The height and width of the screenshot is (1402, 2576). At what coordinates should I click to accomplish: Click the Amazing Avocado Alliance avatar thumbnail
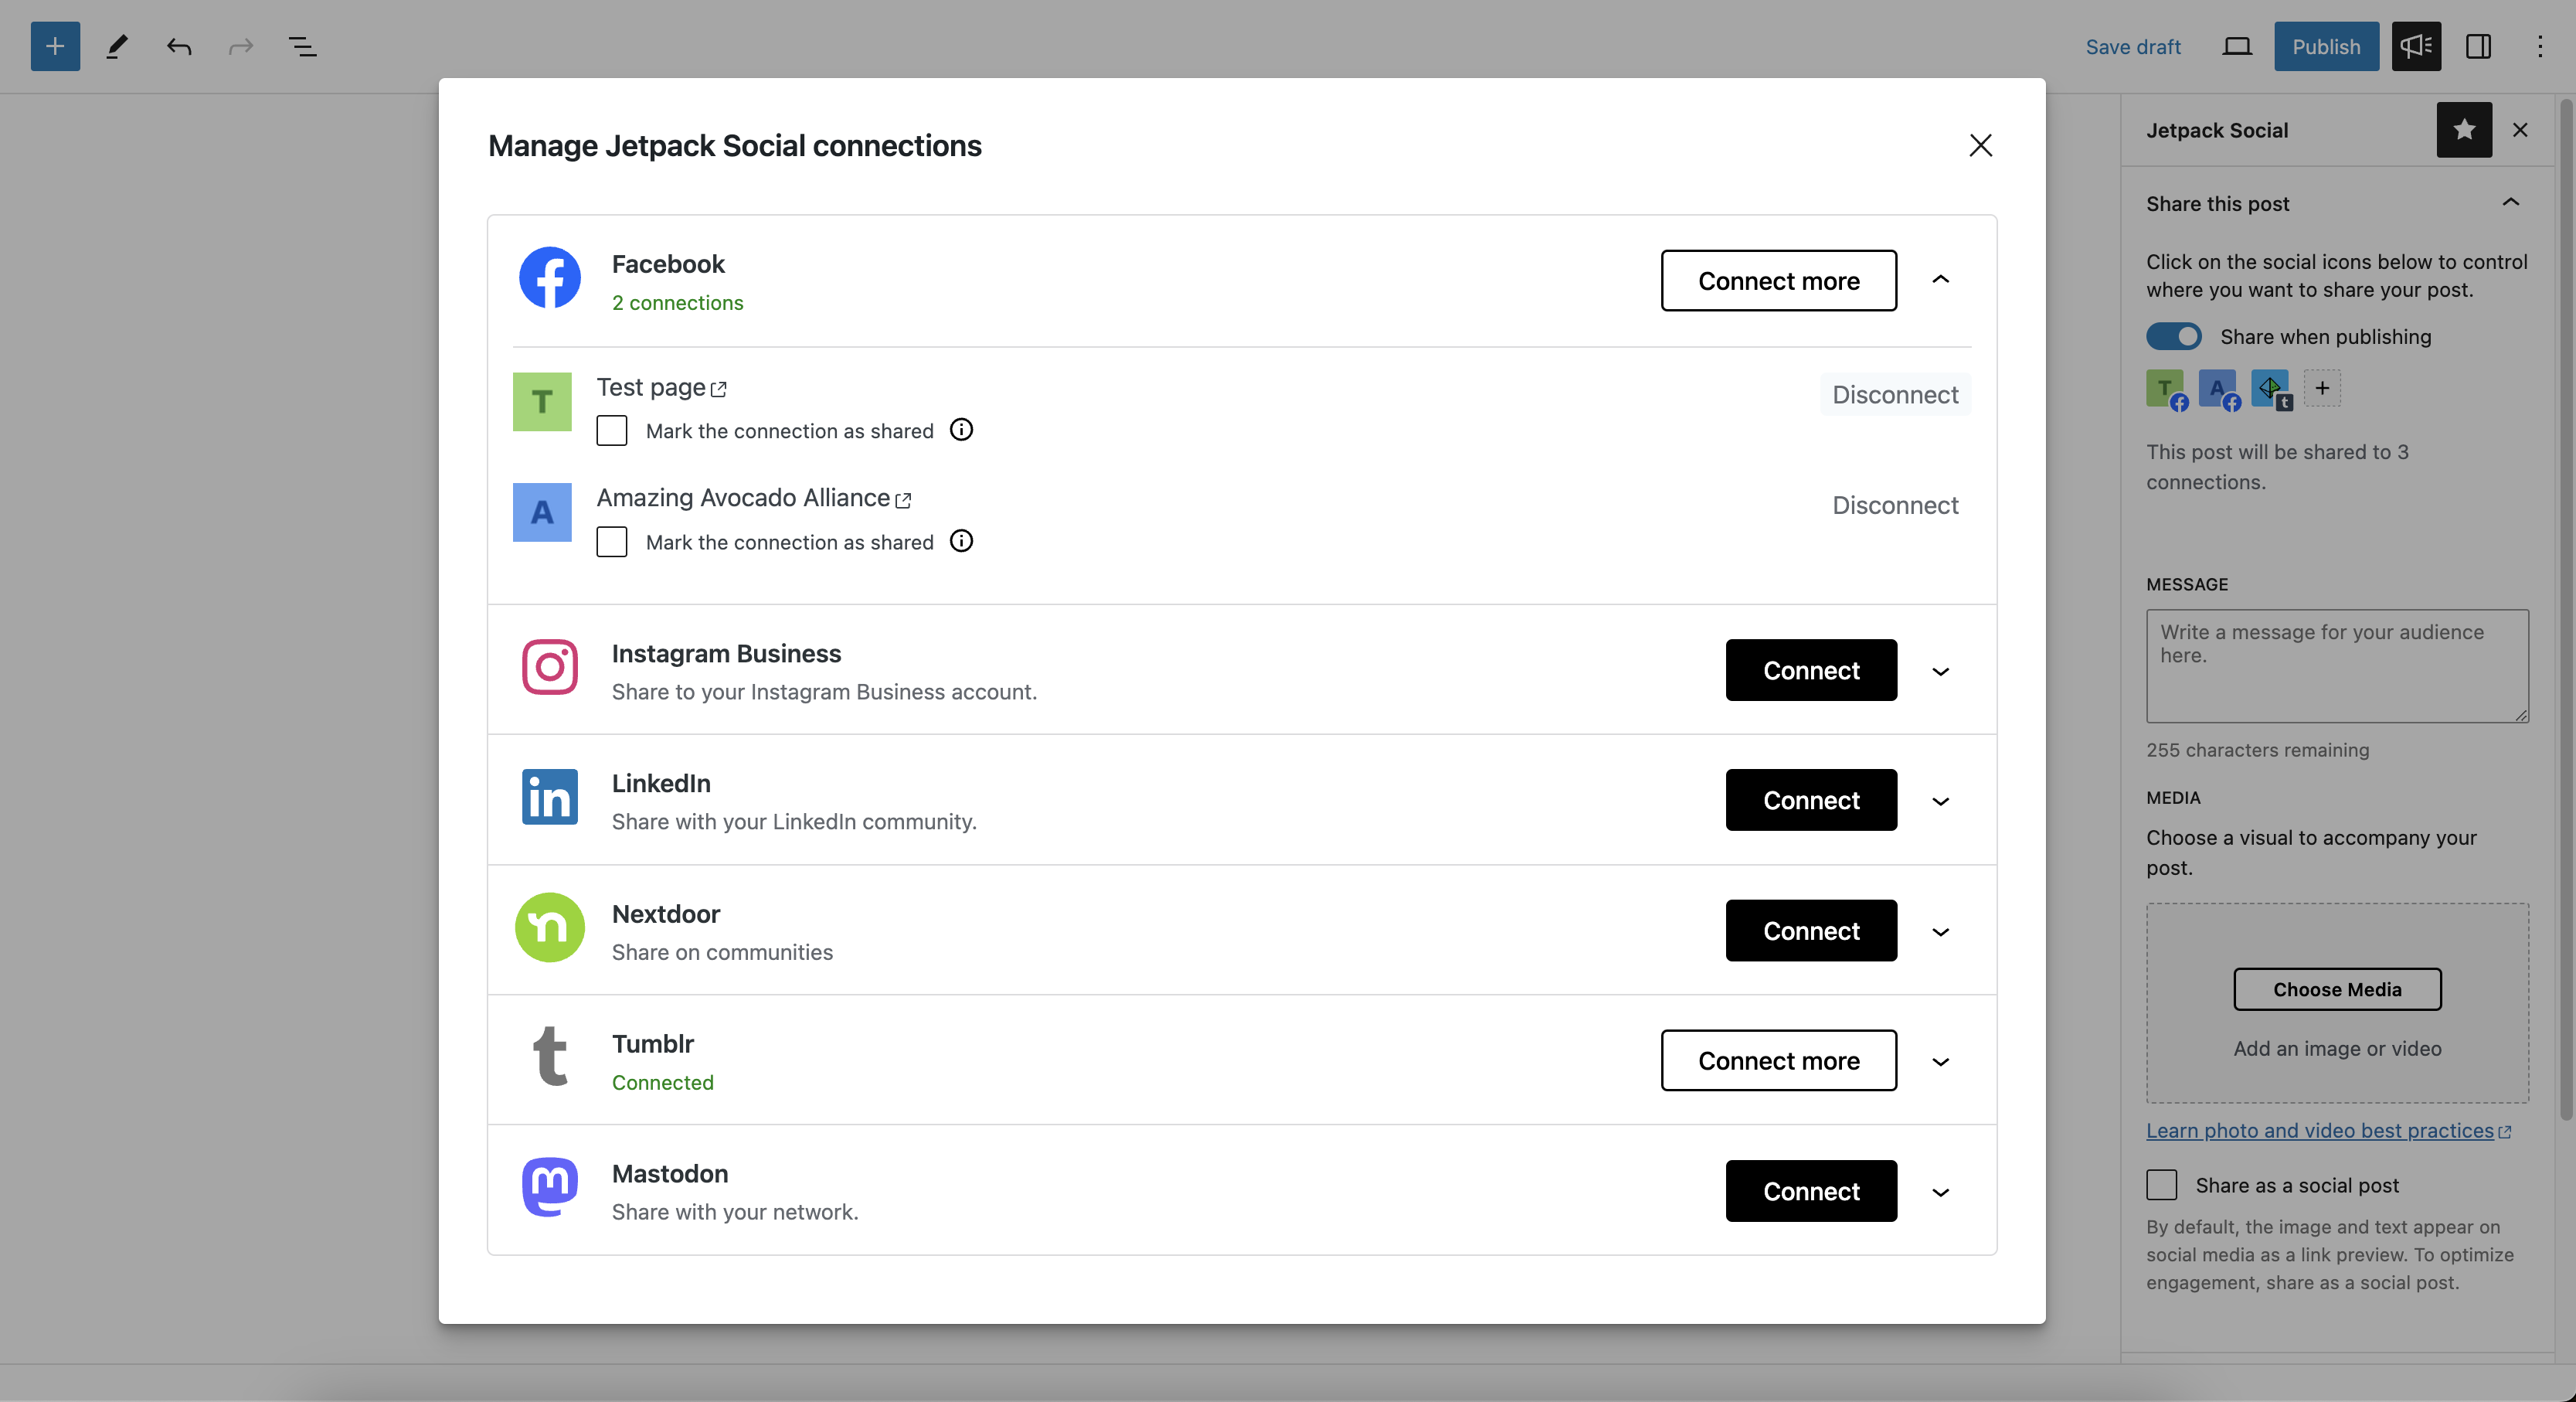click(542, 512)
